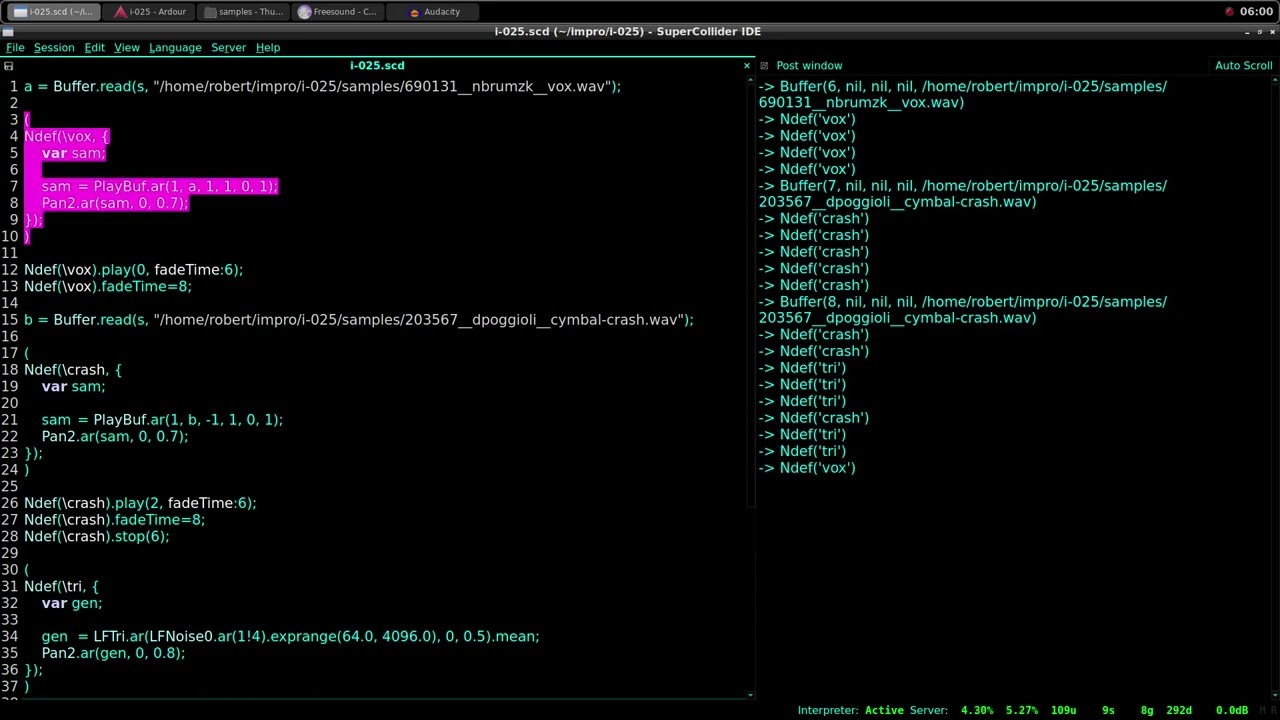1280x720 pixels.
Task: Click the 292d synthdef count status
Action: click(x=1179, y=710)
